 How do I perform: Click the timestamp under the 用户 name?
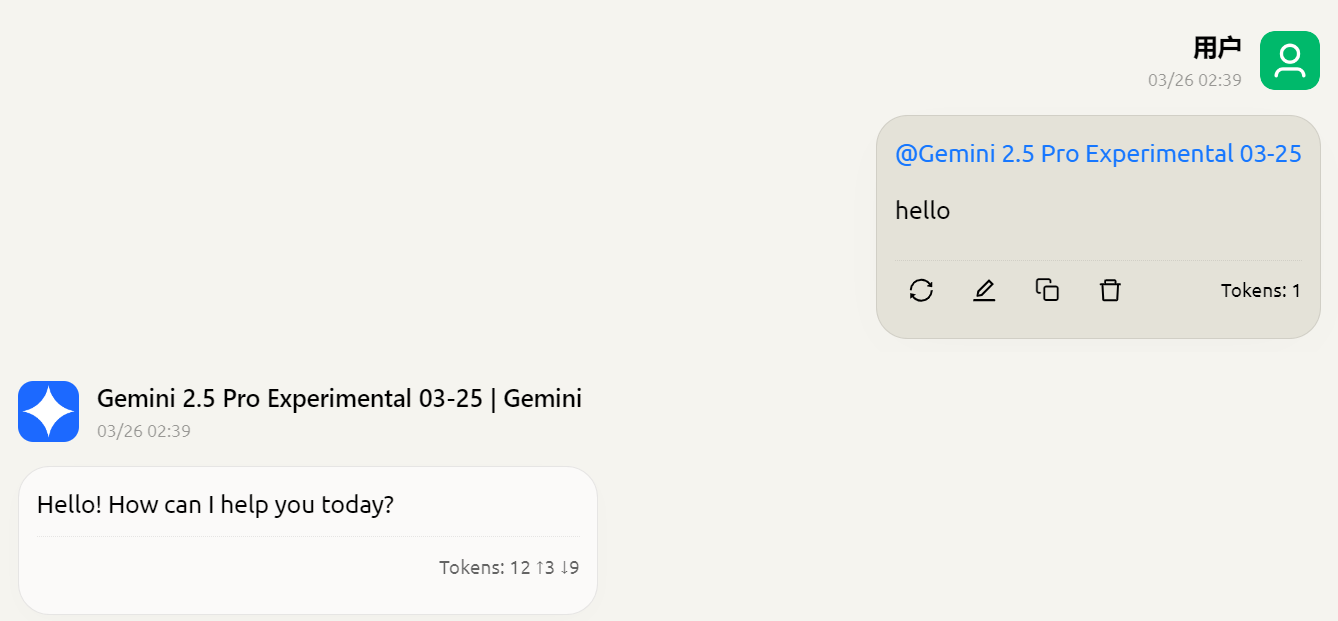(1194, 80)
